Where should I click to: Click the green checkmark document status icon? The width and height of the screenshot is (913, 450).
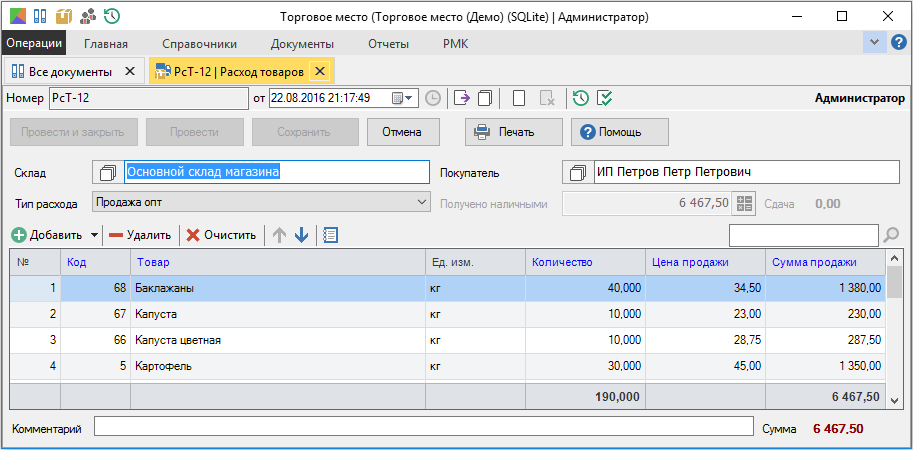(x=605, y=98)
